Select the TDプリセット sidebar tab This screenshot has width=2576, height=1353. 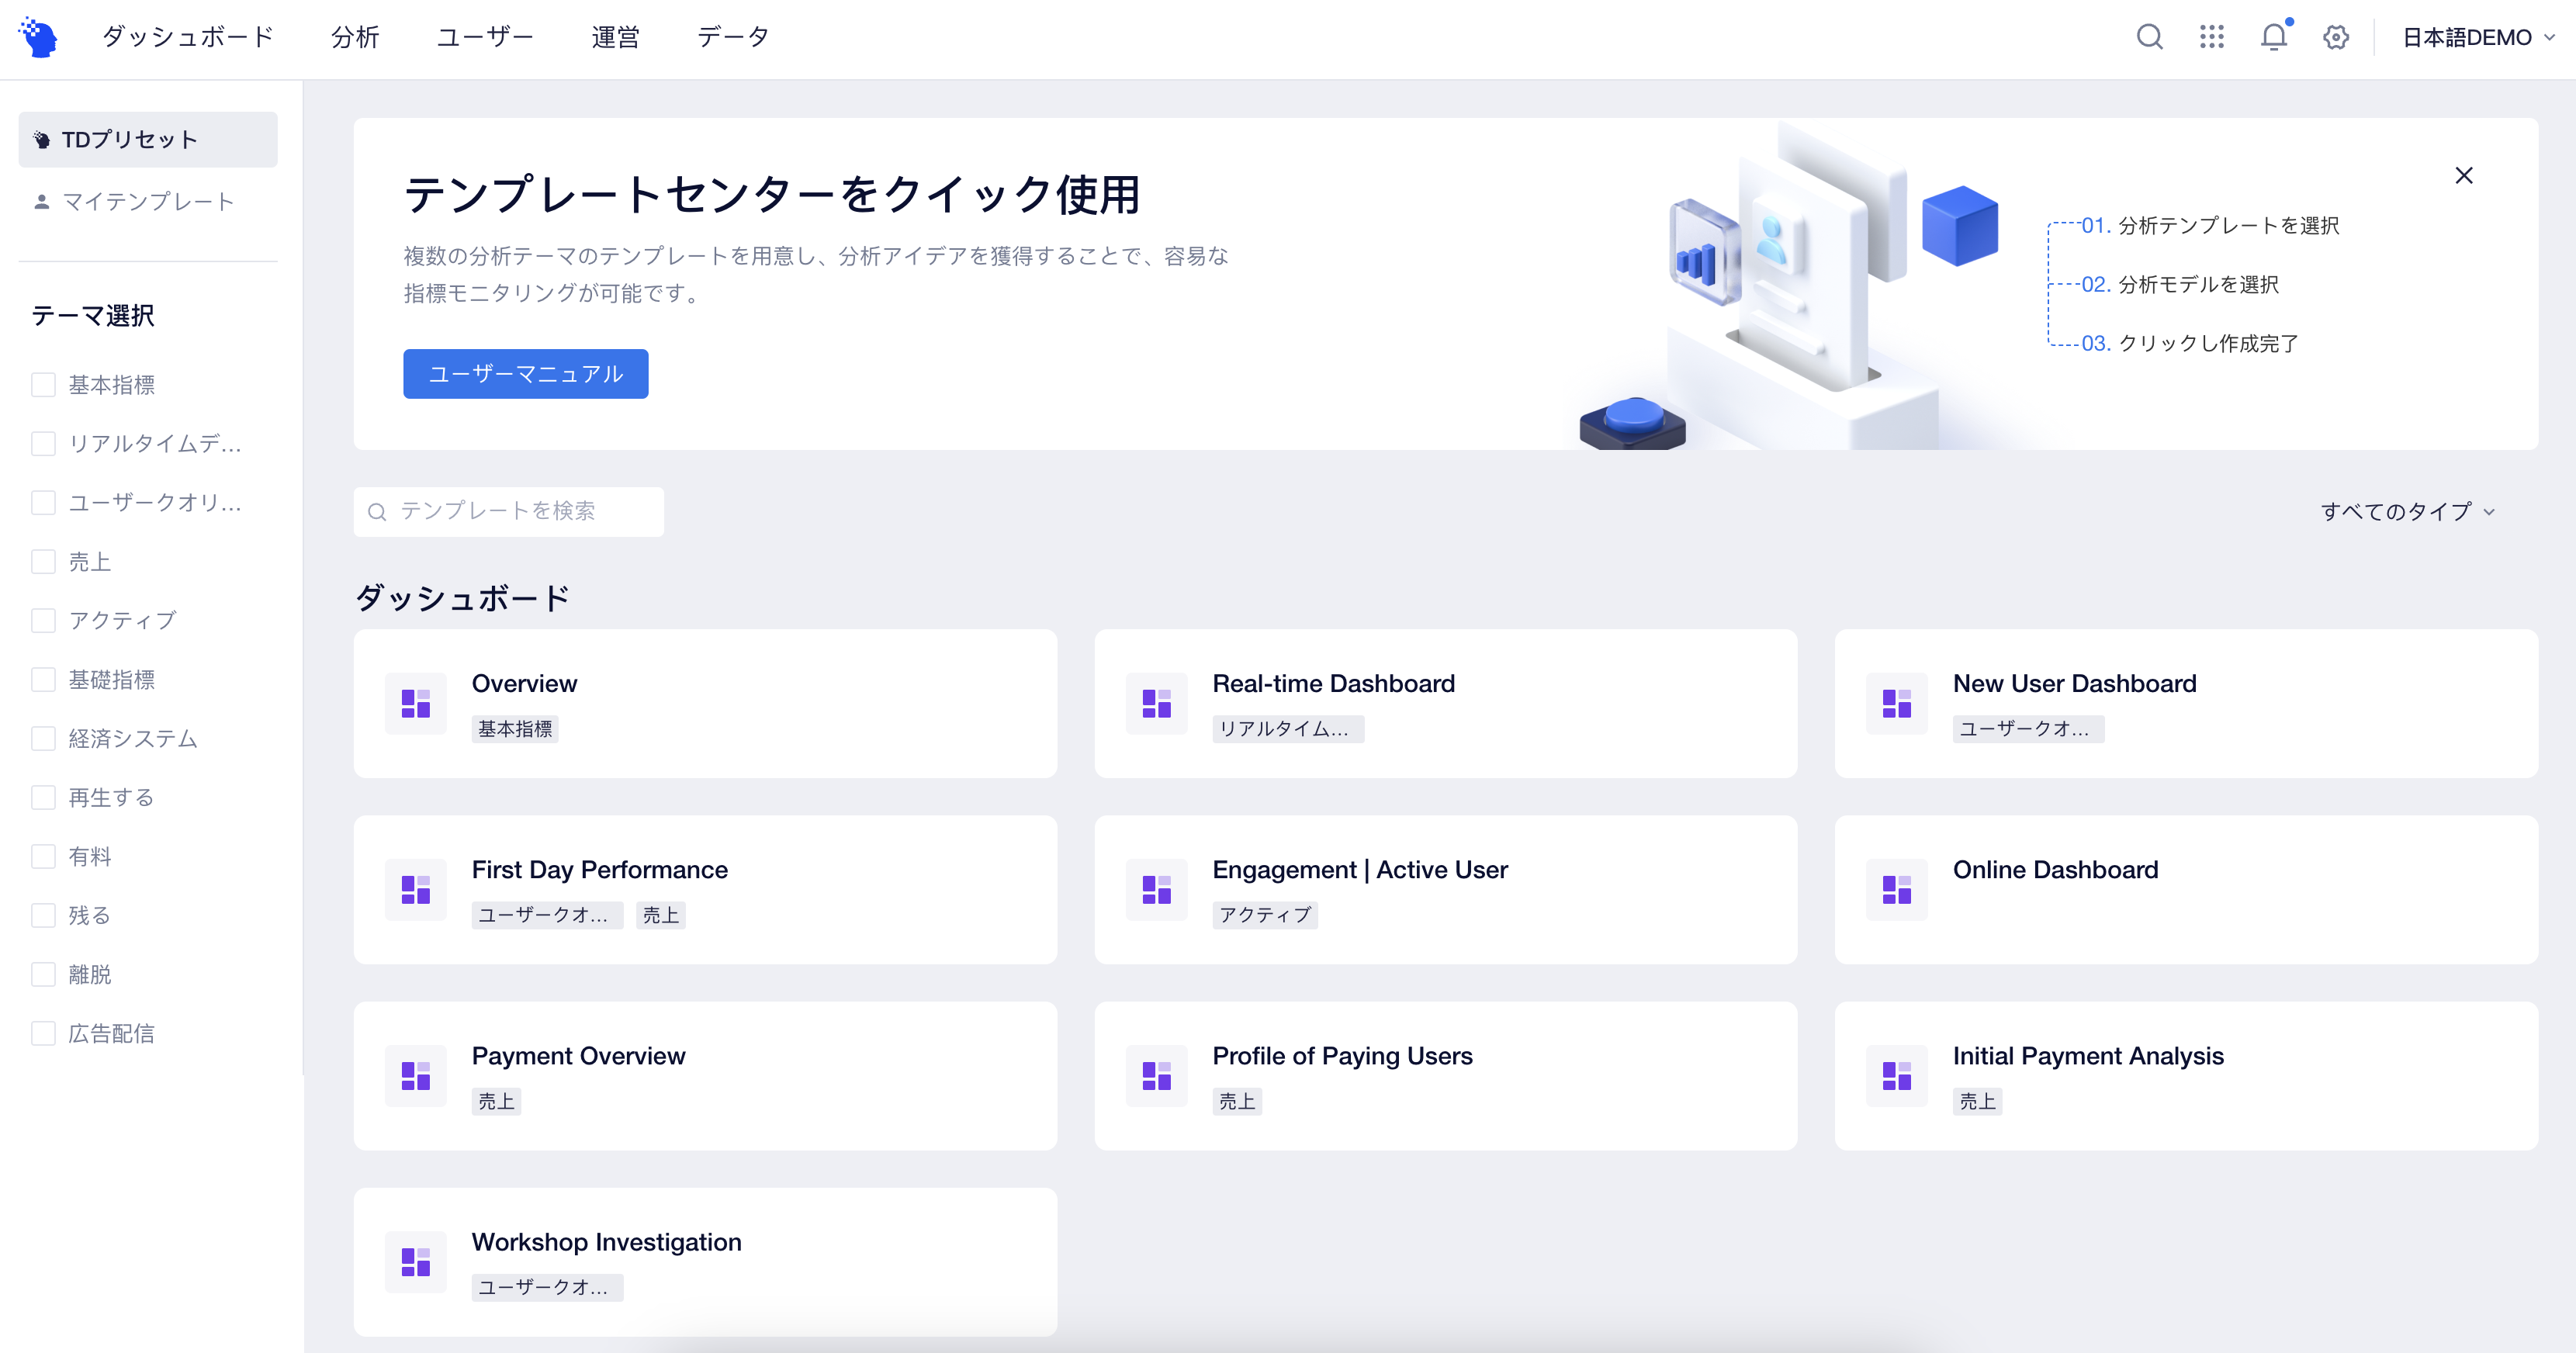148,140
